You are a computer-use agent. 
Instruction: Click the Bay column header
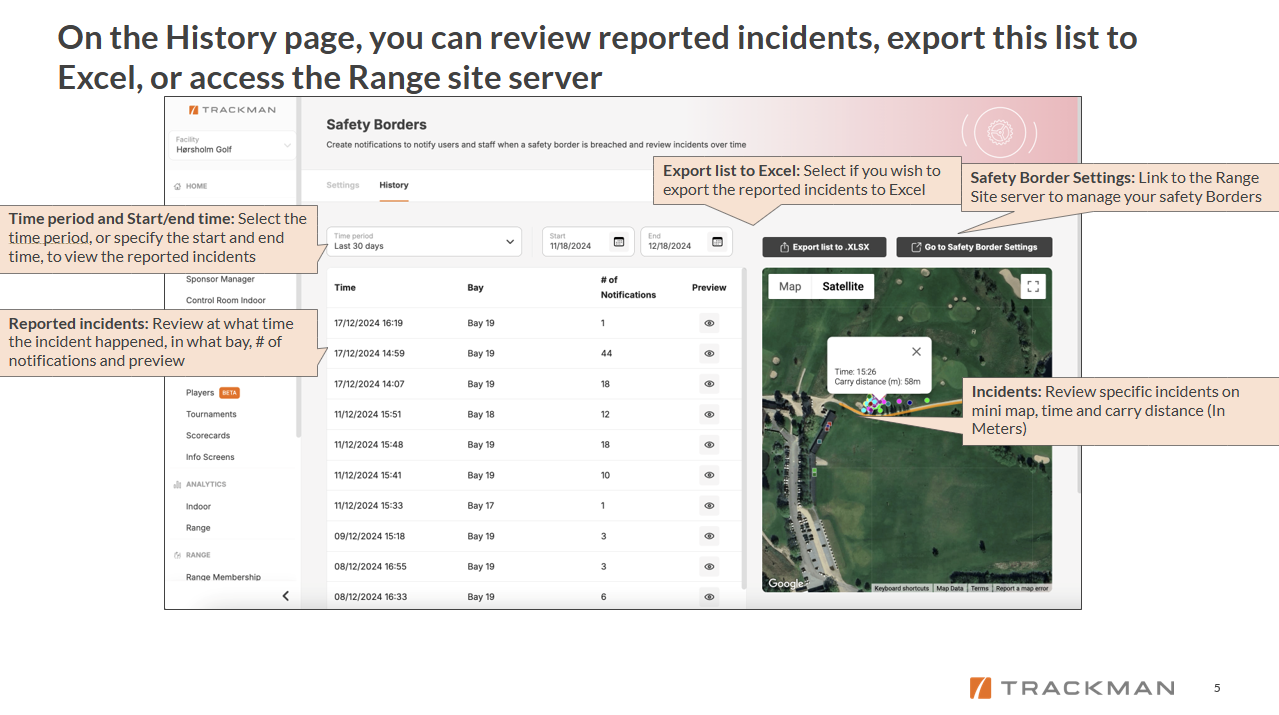tap(475, 287)
